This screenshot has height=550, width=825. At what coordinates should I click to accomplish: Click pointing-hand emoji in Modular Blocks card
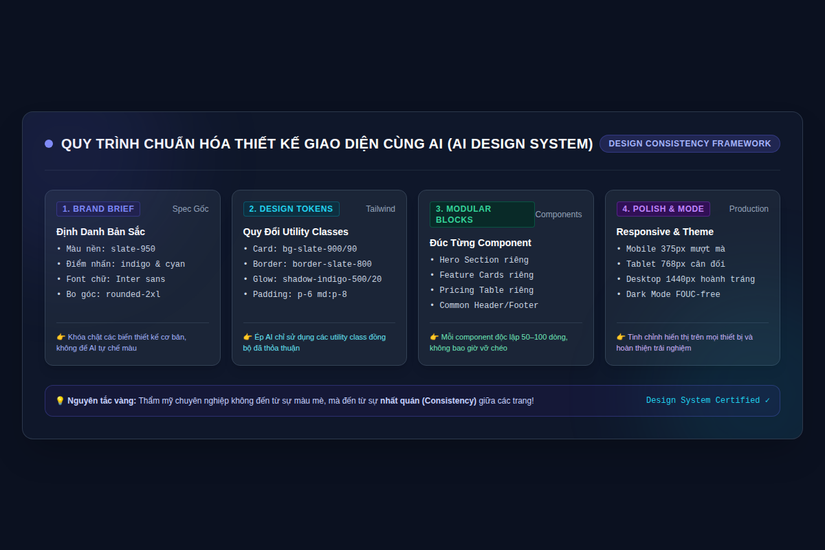click(x=434, y=337)
